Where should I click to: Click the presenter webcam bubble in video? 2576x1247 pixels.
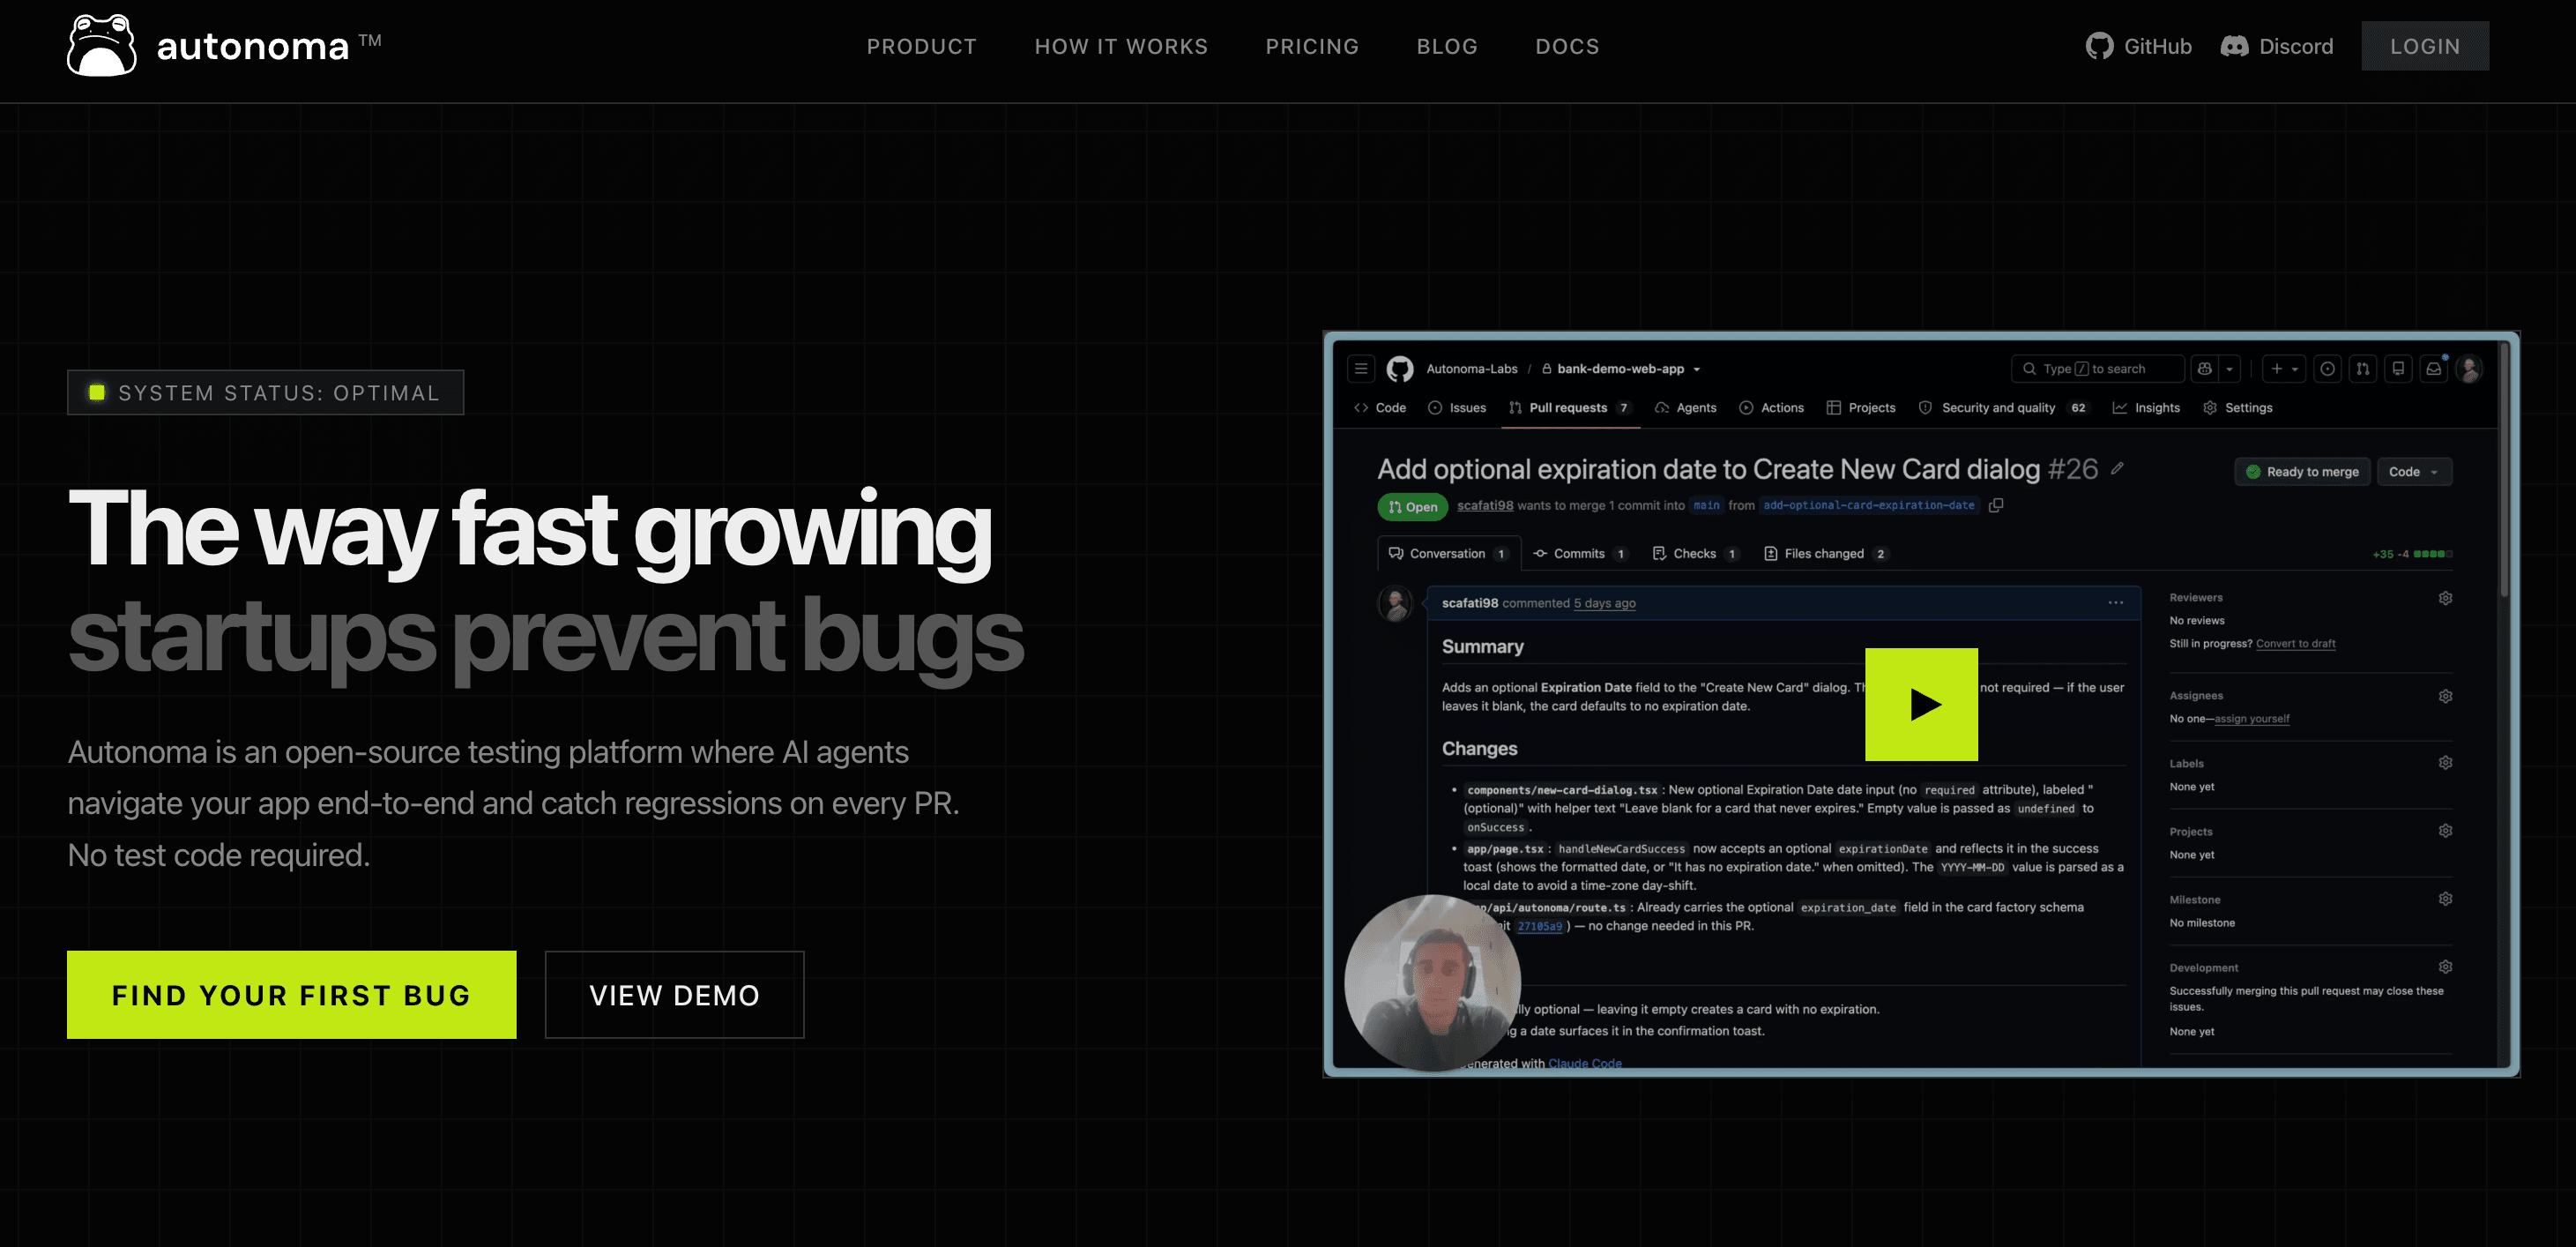coord(1432,983)
